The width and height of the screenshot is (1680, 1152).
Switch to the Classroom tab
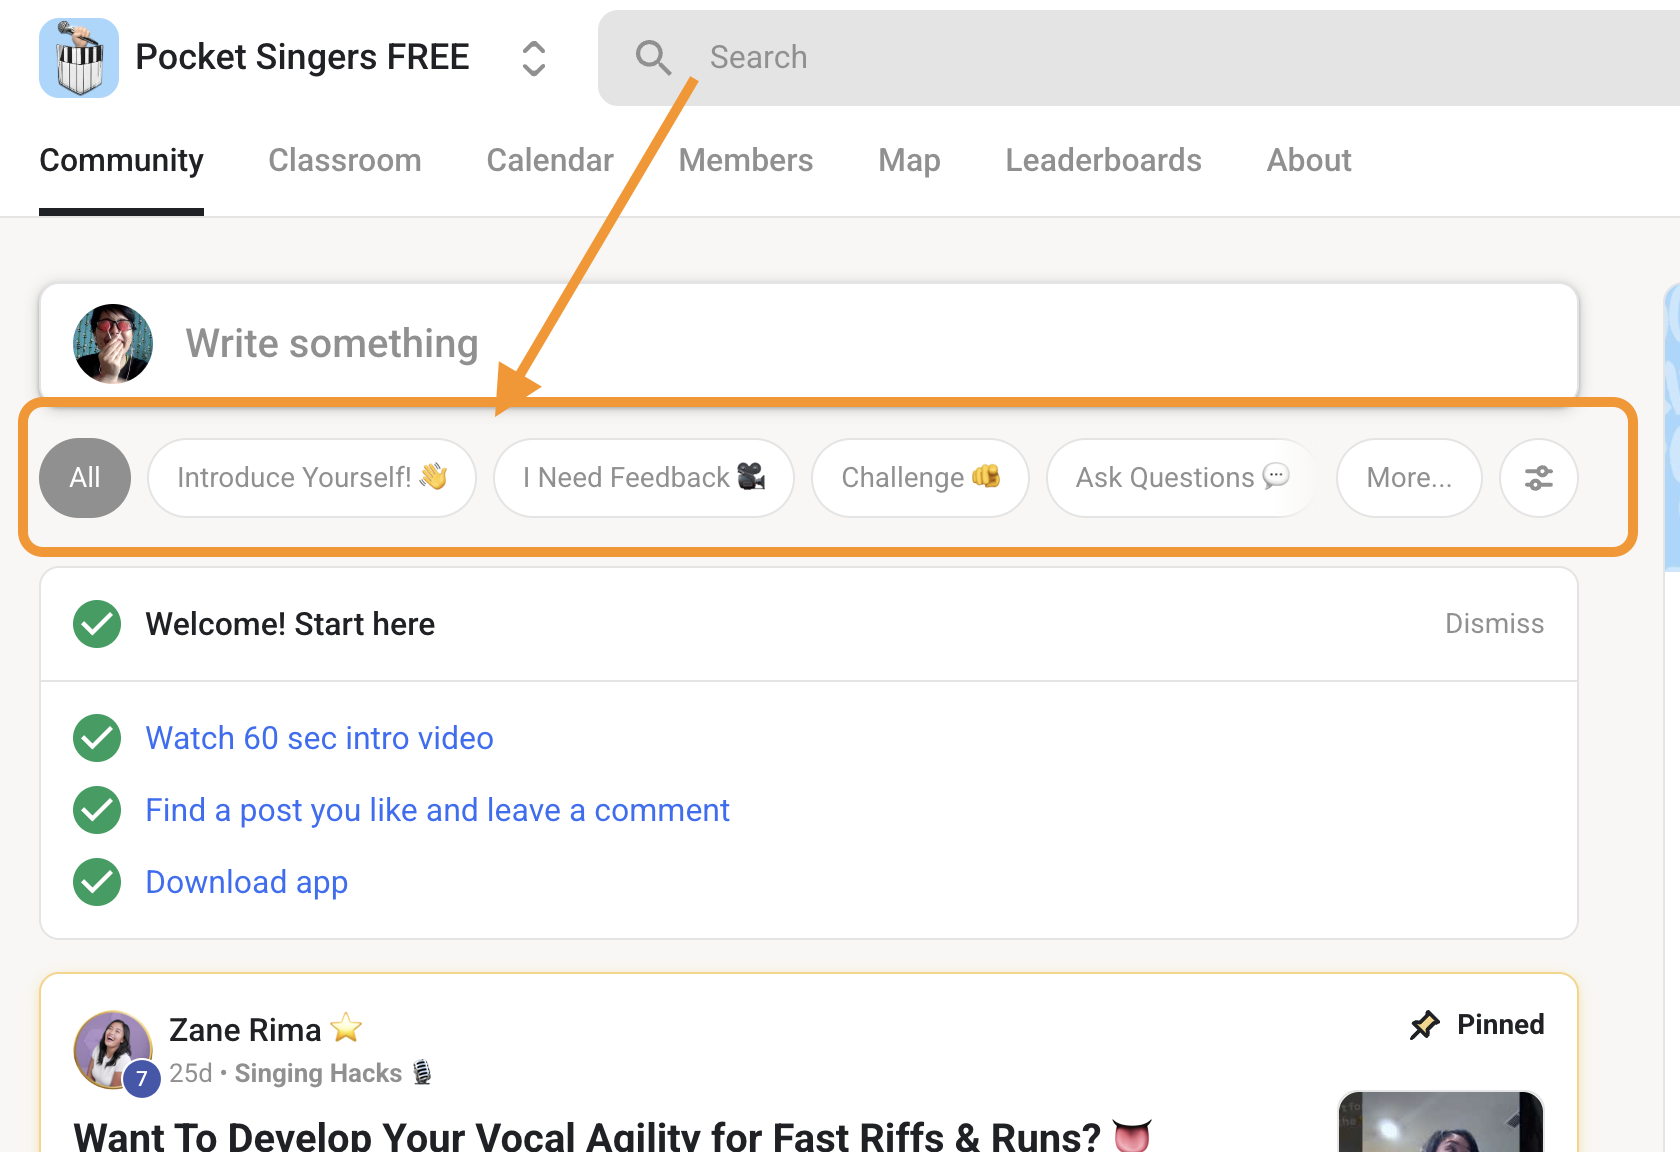tap(344, 160)
